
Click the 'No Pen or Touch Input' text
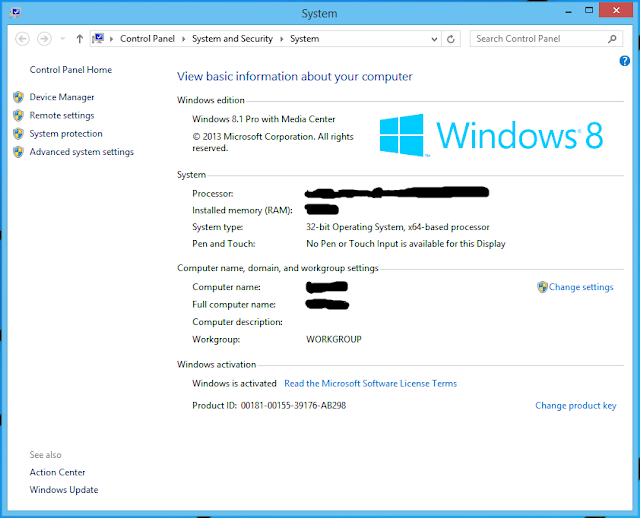click(x=406, y=244)
